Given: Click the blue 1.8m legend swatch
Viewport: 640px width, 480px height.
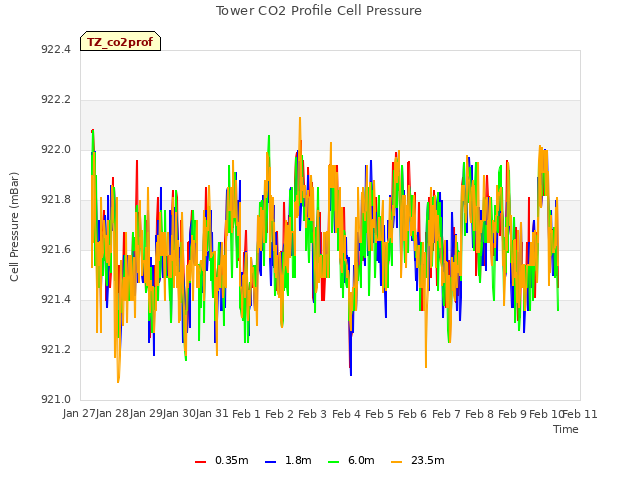Looking at the screenshot, I should [271, 462].
